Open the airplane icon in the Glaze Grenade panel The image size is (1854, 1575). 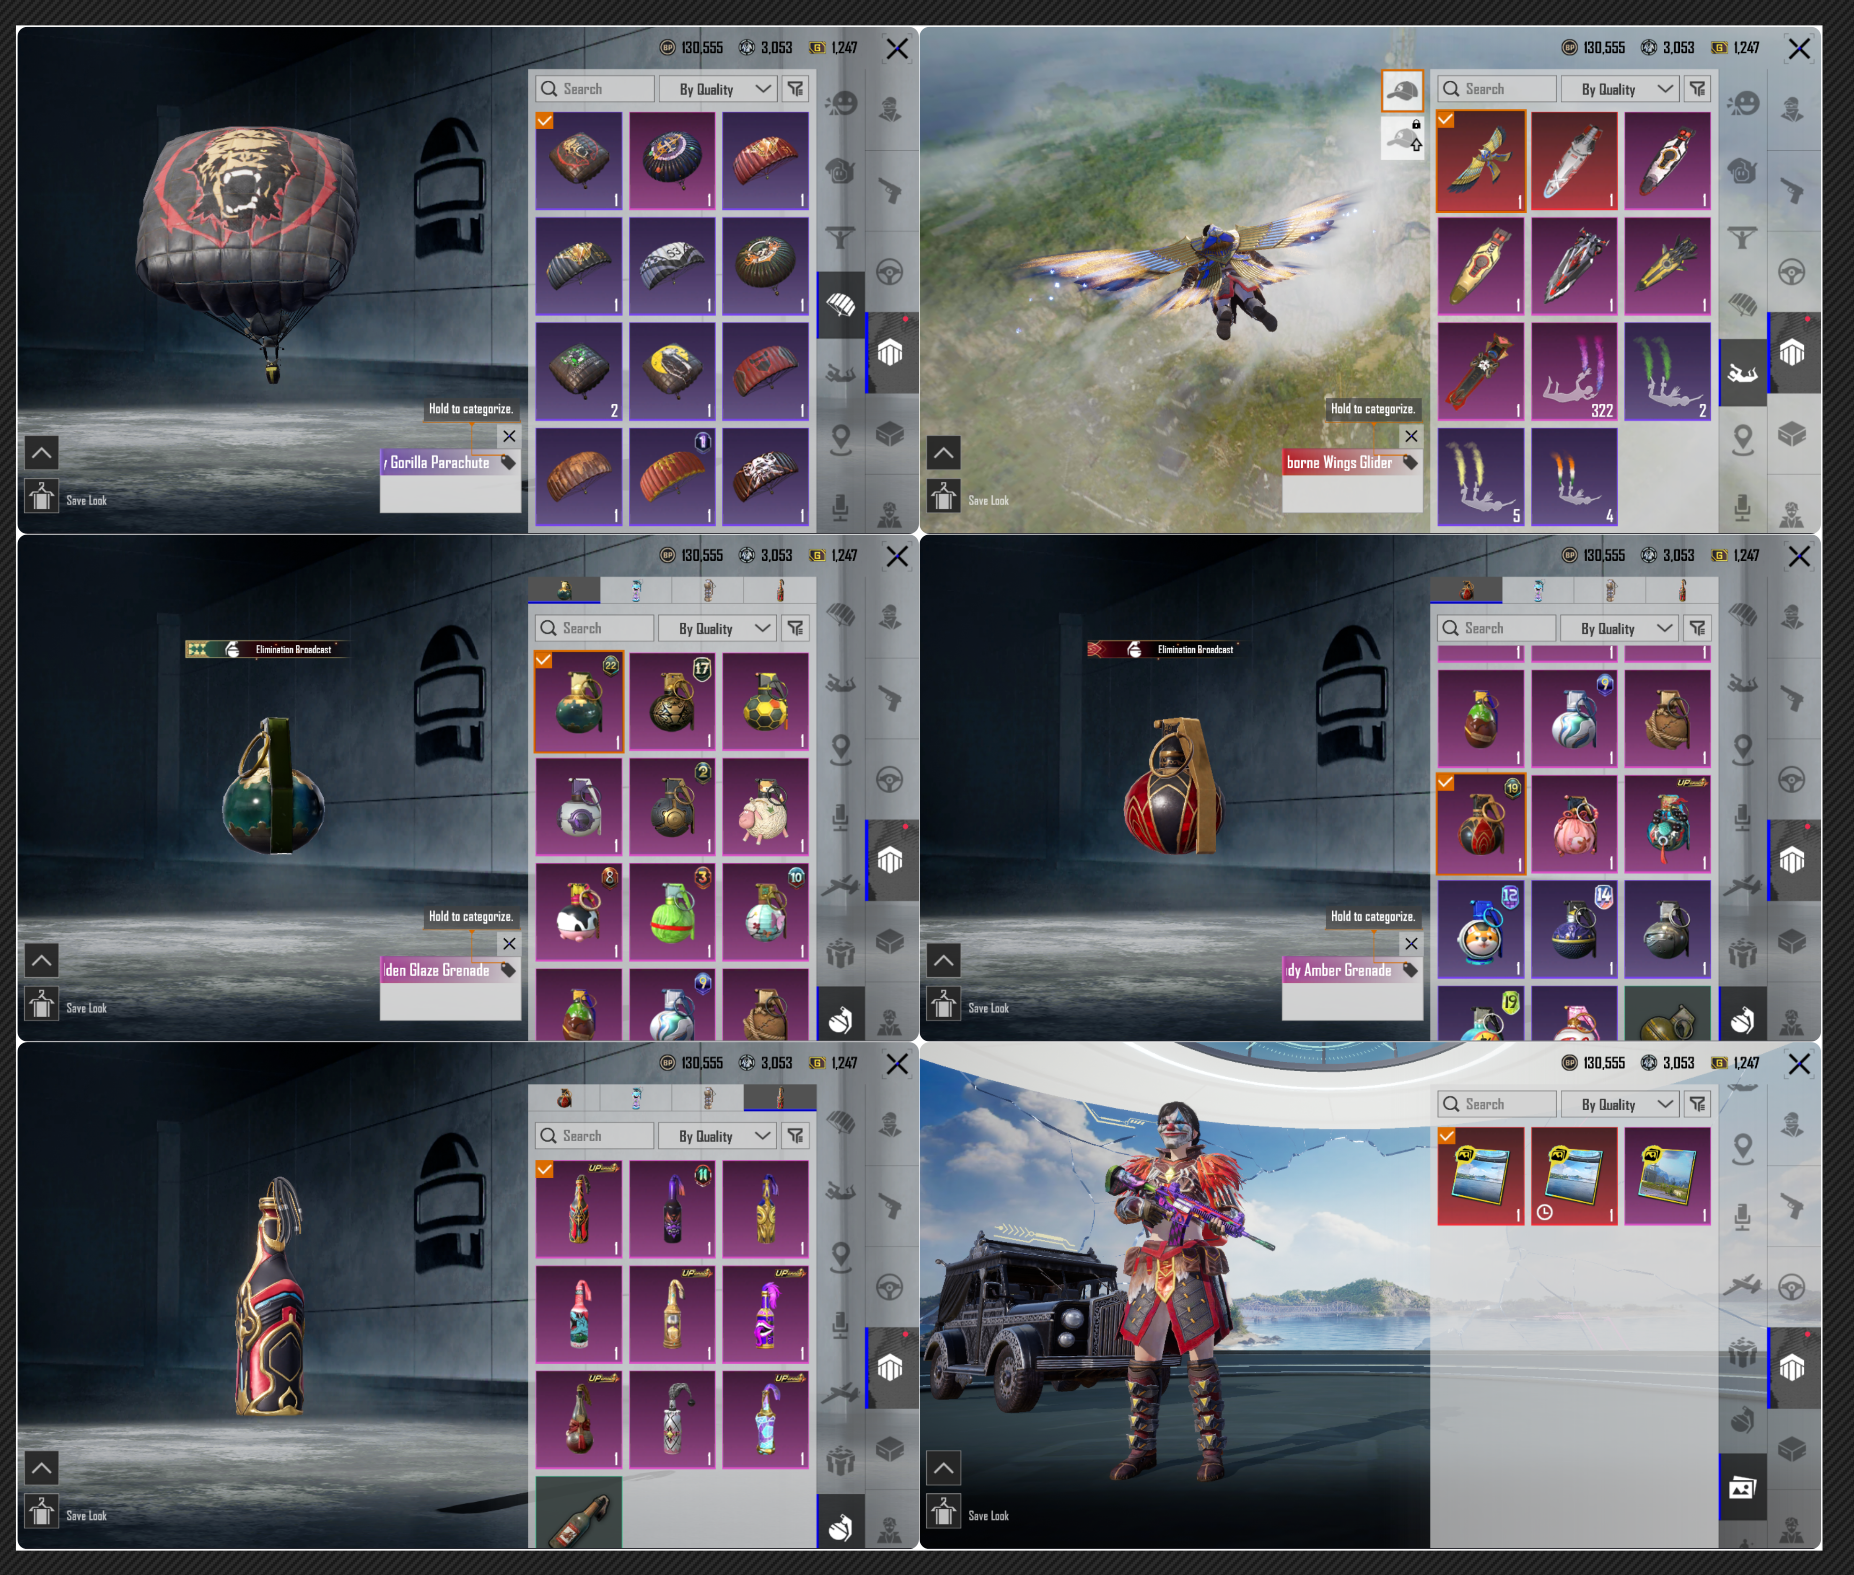pos(841,885)
